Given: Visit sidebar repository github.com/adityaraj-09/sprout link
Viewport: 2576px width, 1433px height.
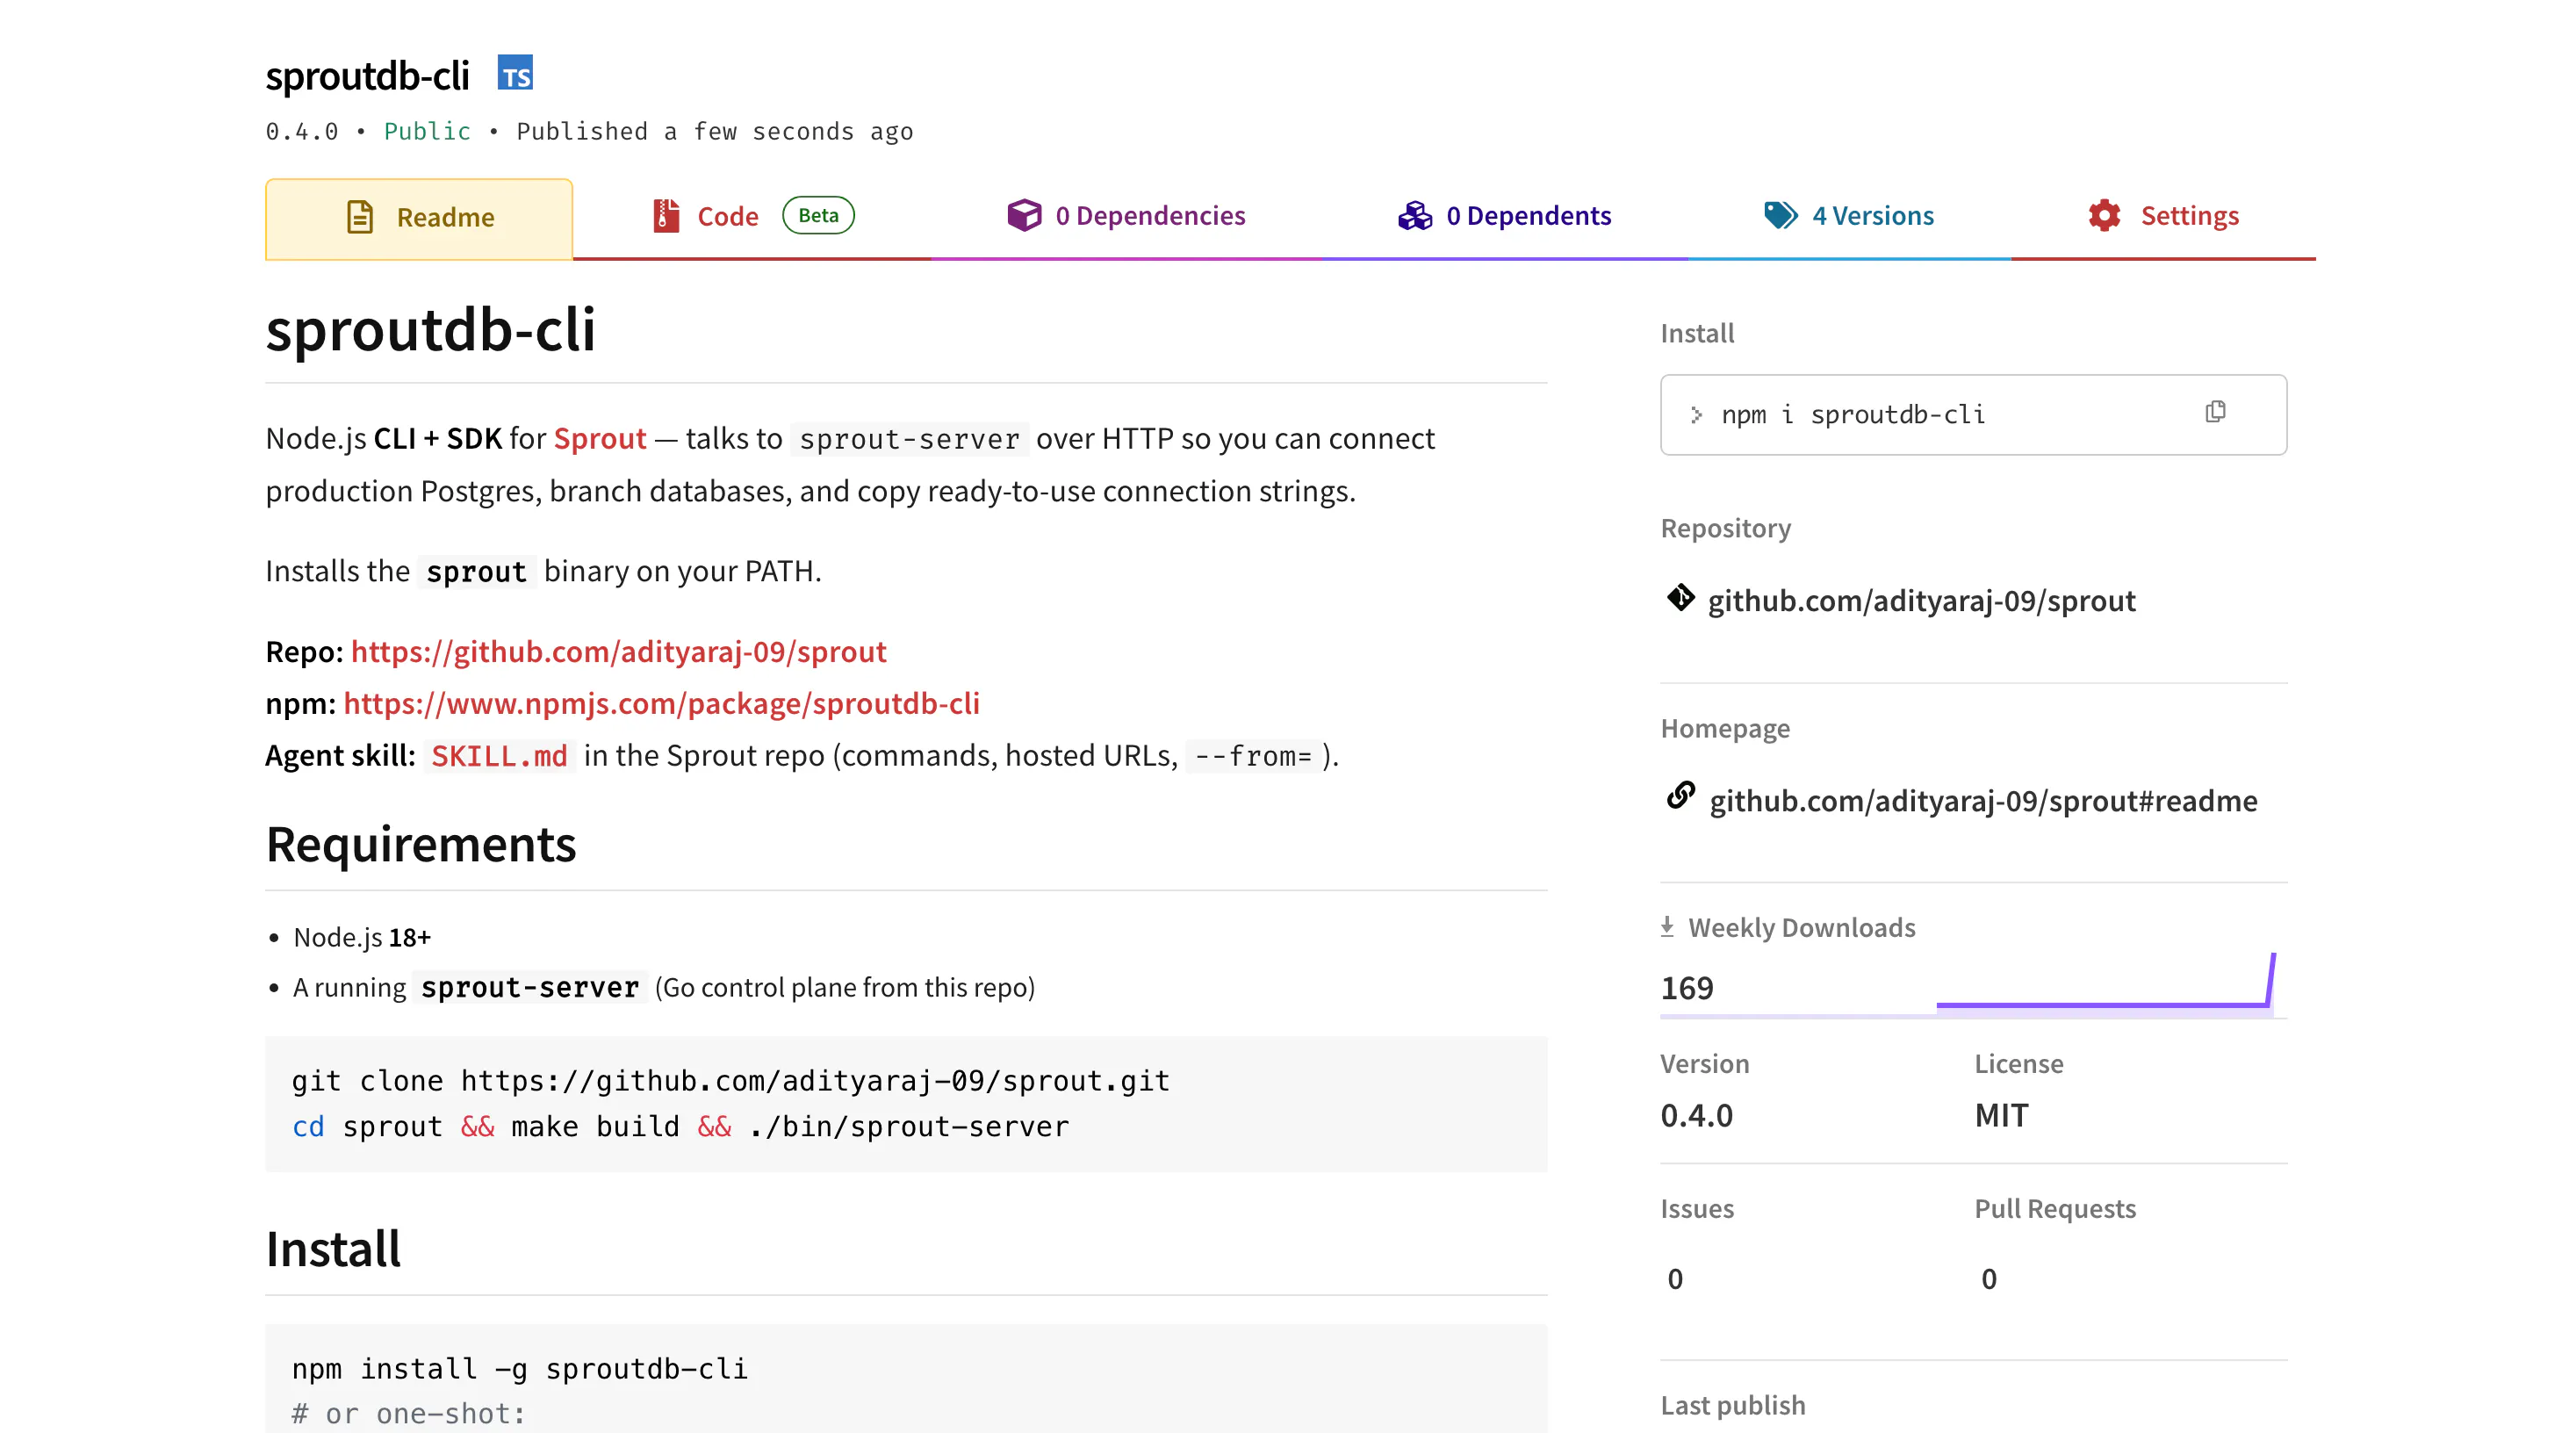Looking at the screenshot, I should [x=1921, y=600].
